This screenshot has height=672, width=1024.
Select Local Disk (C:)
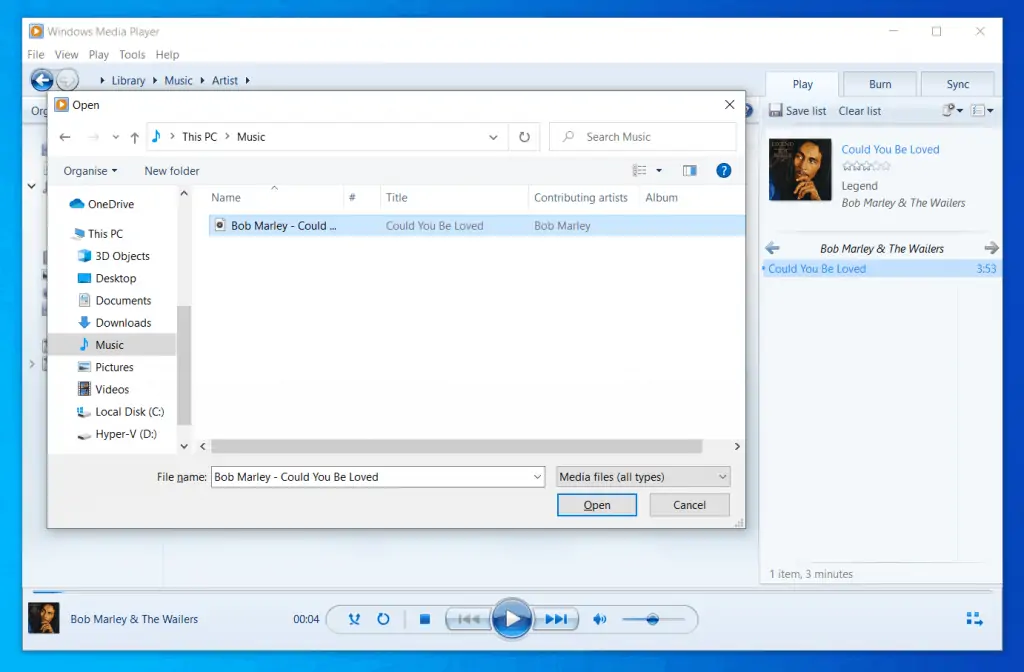click(120, 412)
